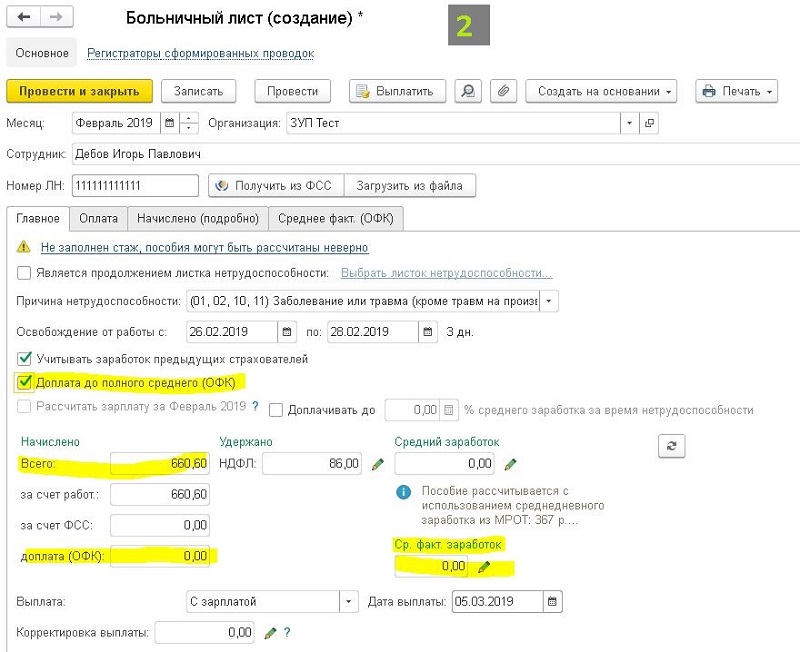Click pencil icon next to НДФЛ amount

tap(377, 464)
